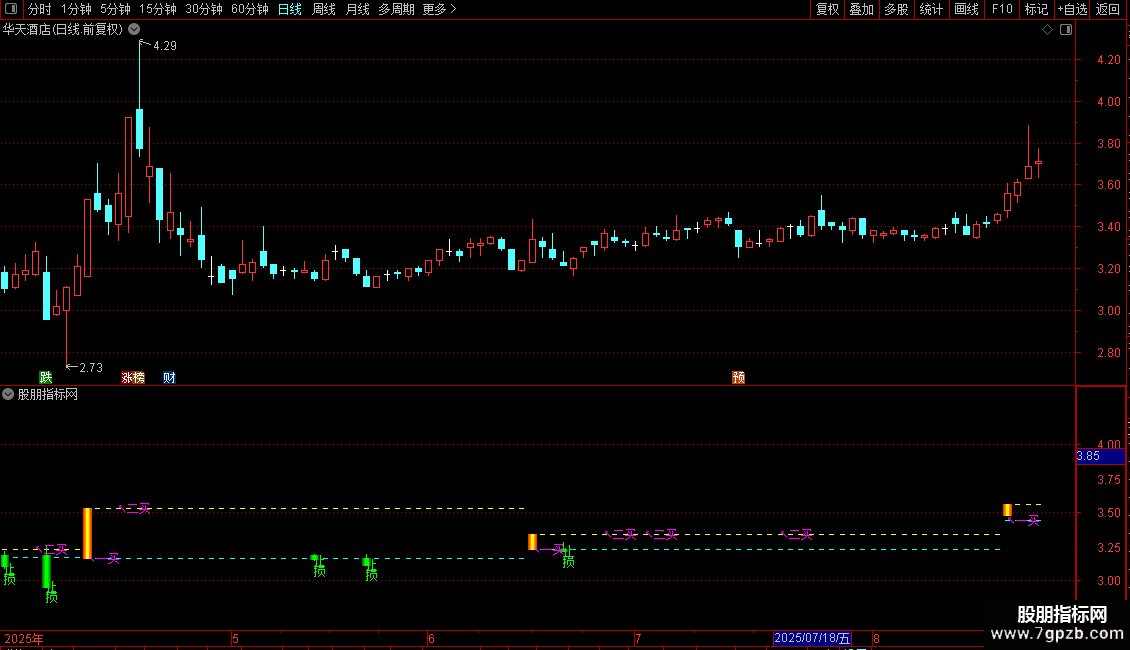Switch to 1分钟 period
Viewport: 1130px width, 650px height.
coord(76,9)
